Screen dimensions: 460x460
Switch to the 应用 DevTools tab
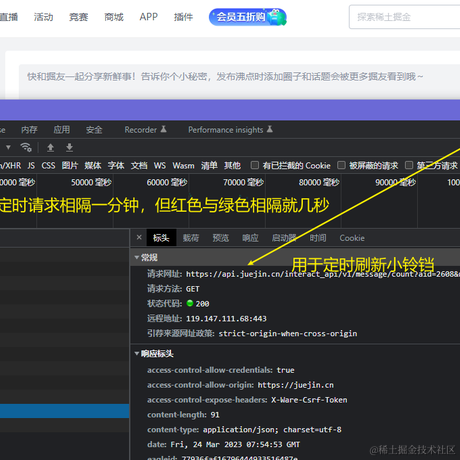(x=62, y=130)
